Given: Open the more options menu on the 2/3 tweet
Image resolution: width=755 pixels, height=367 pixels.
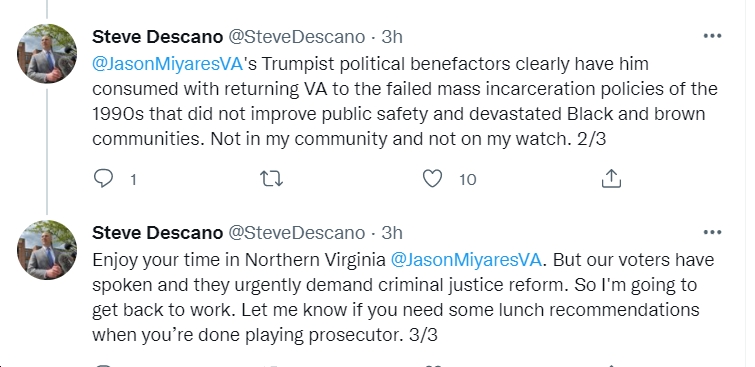Looking at the screenshot, I should click(x=712, y=36).
